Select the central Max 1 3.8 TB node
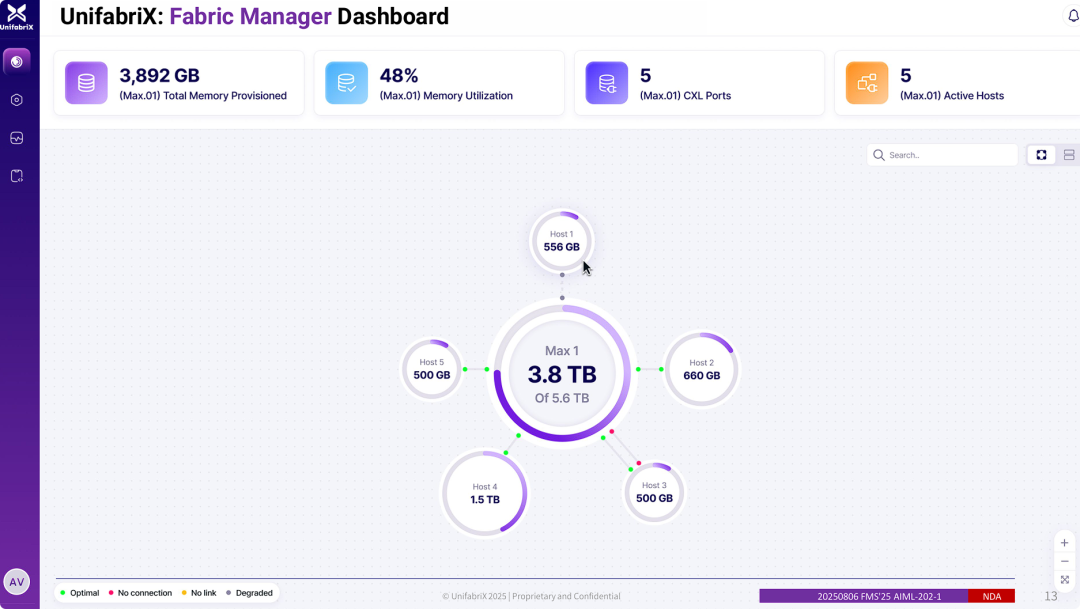The height and width of the screenshot is (609, 1080). [x=562, y=373]
